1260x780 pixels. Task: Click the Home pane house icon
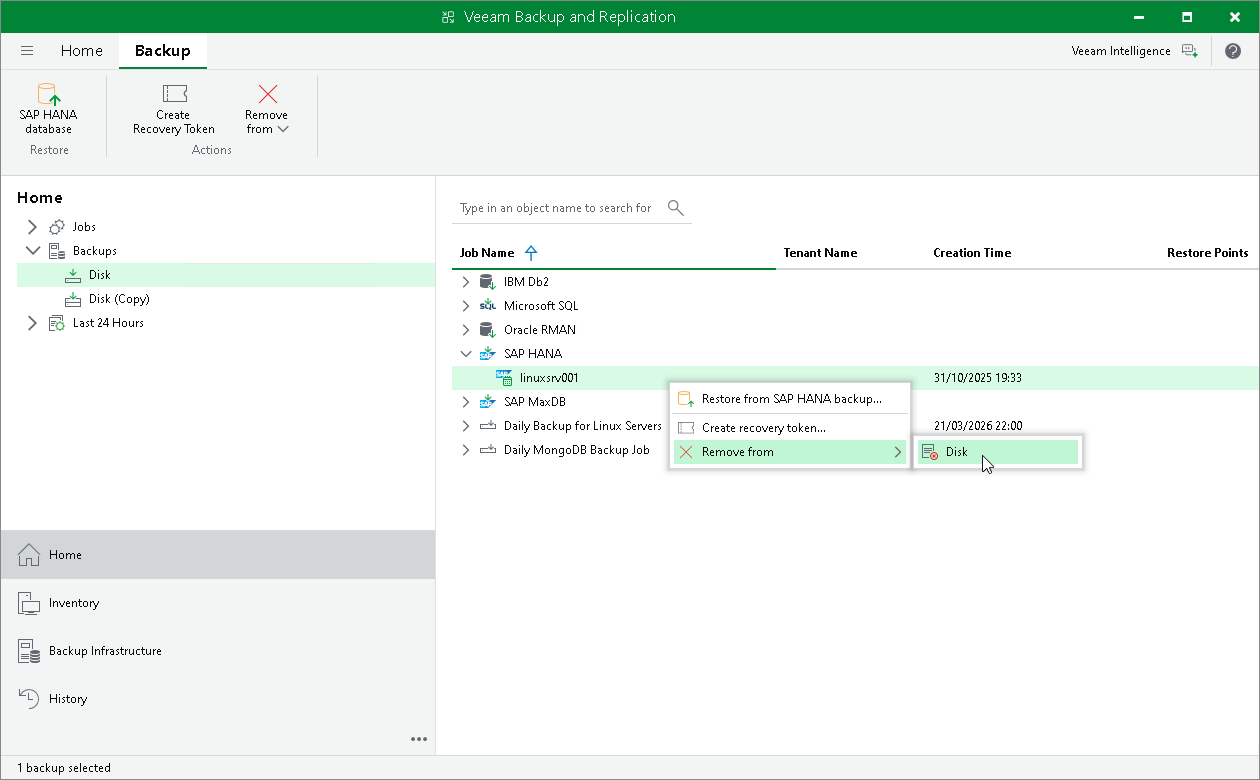point(29,555)
